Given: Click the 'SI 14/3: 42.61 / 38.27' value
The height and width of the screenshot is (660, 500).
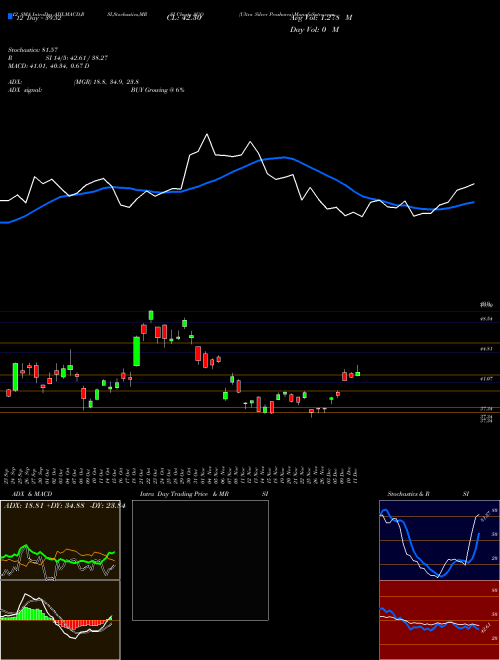Looking at the screenshot, I should pyautogui.click(x=77, y=58).
